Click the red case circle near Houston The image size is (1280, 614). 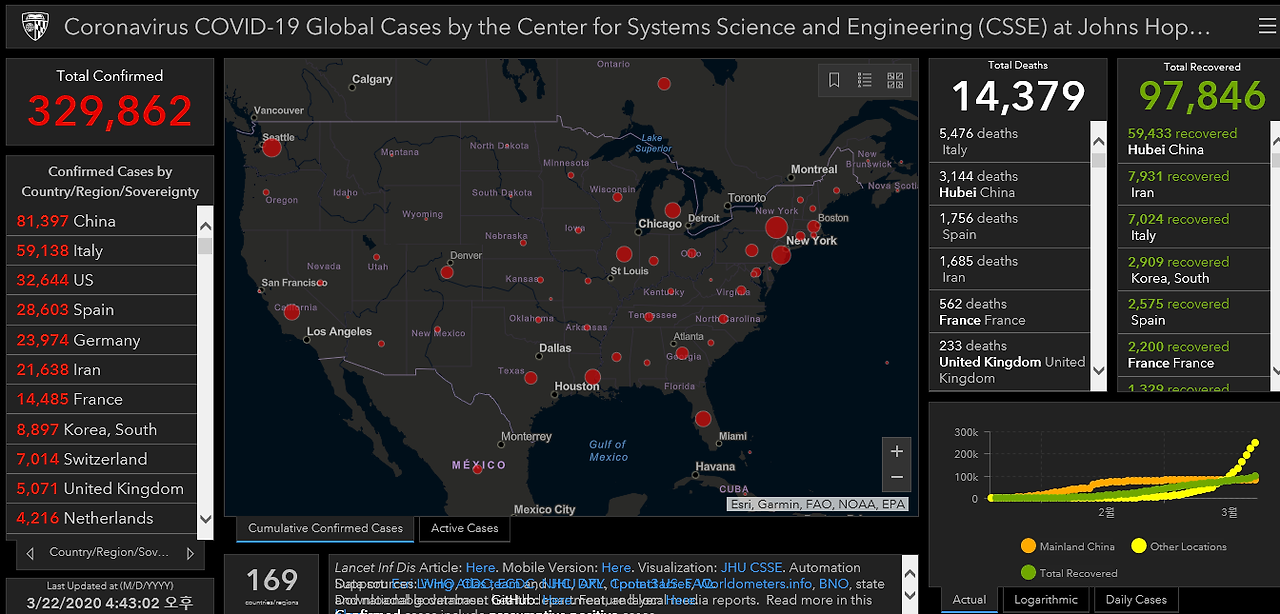592,377
